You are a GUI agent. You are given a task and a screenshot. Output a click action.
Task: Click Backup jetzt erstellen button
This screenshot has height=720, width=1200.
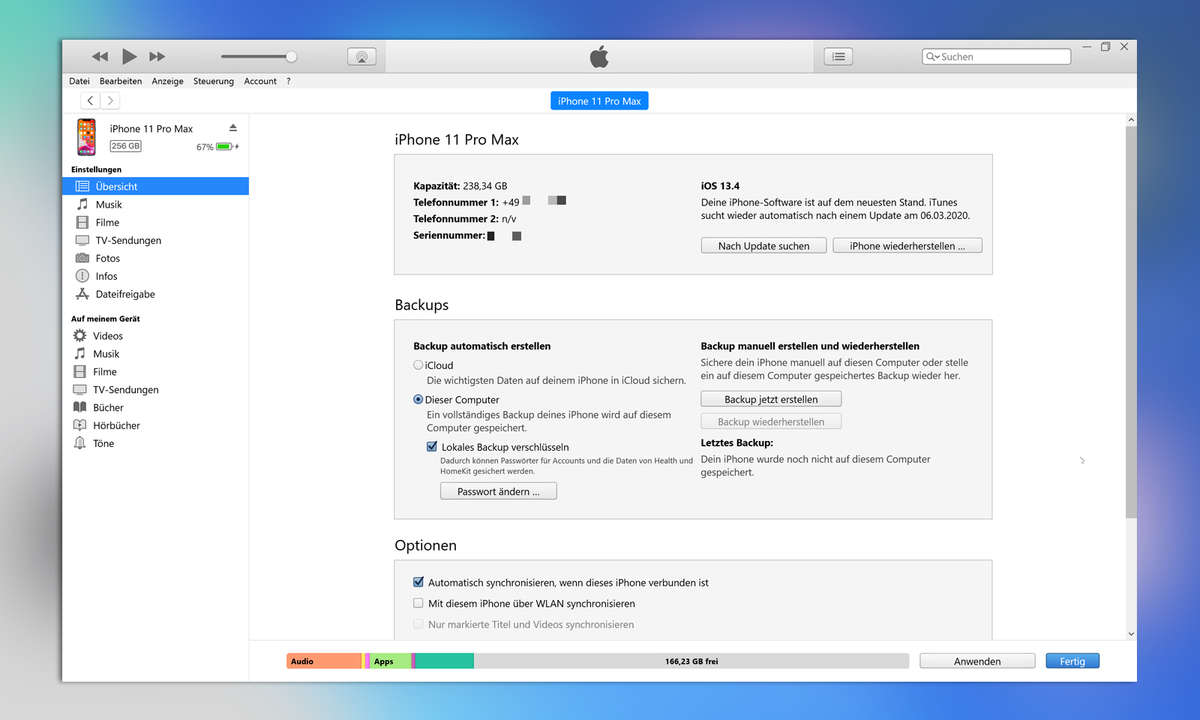point(771,399)
